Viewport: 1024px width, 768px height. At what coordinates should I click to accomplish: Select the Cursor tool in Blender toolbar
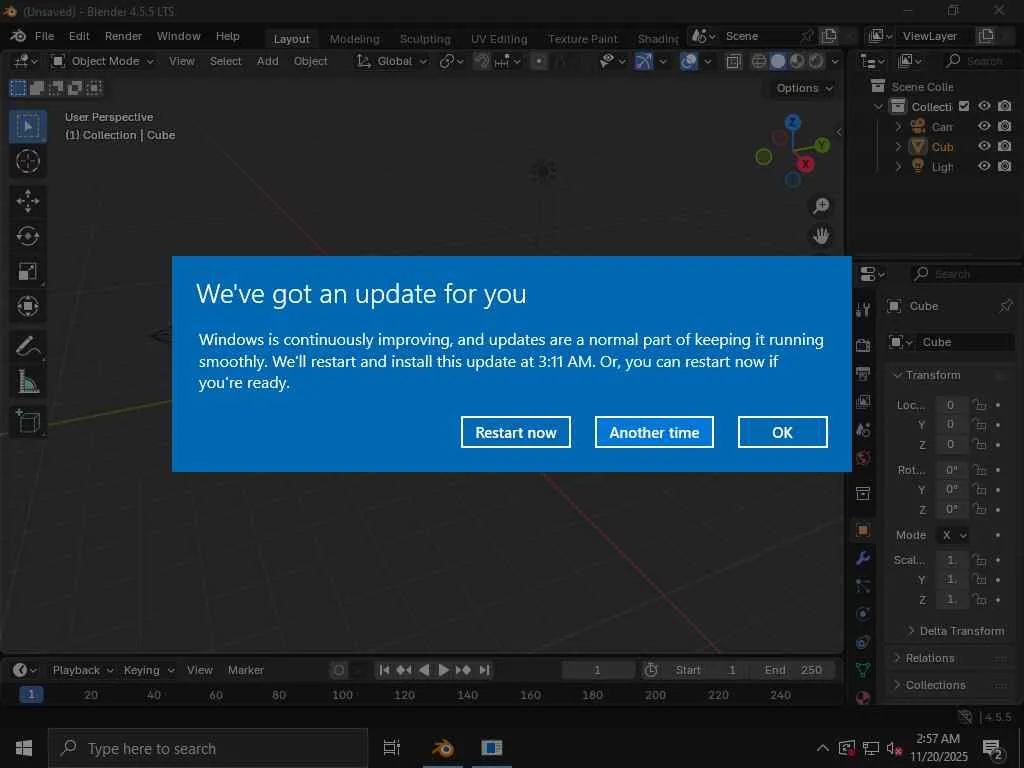(27, 161)
